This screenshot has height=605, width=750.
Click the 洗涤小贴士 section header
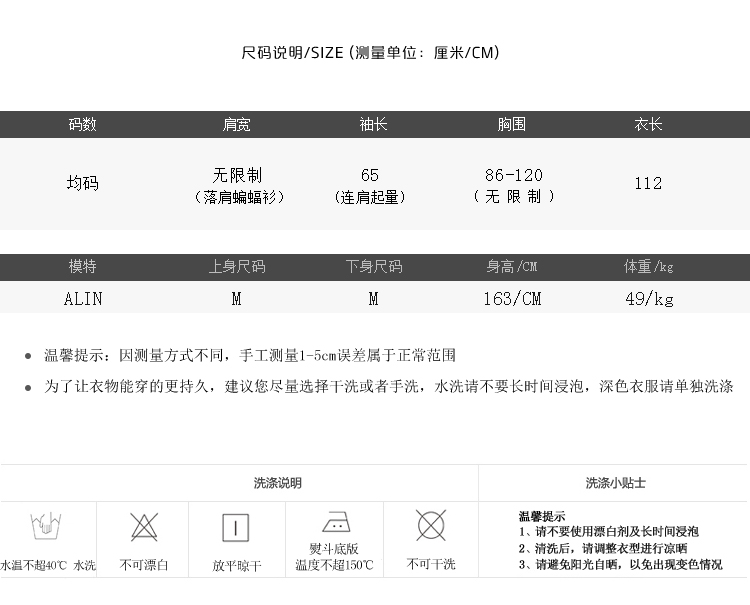pos(615,483)
